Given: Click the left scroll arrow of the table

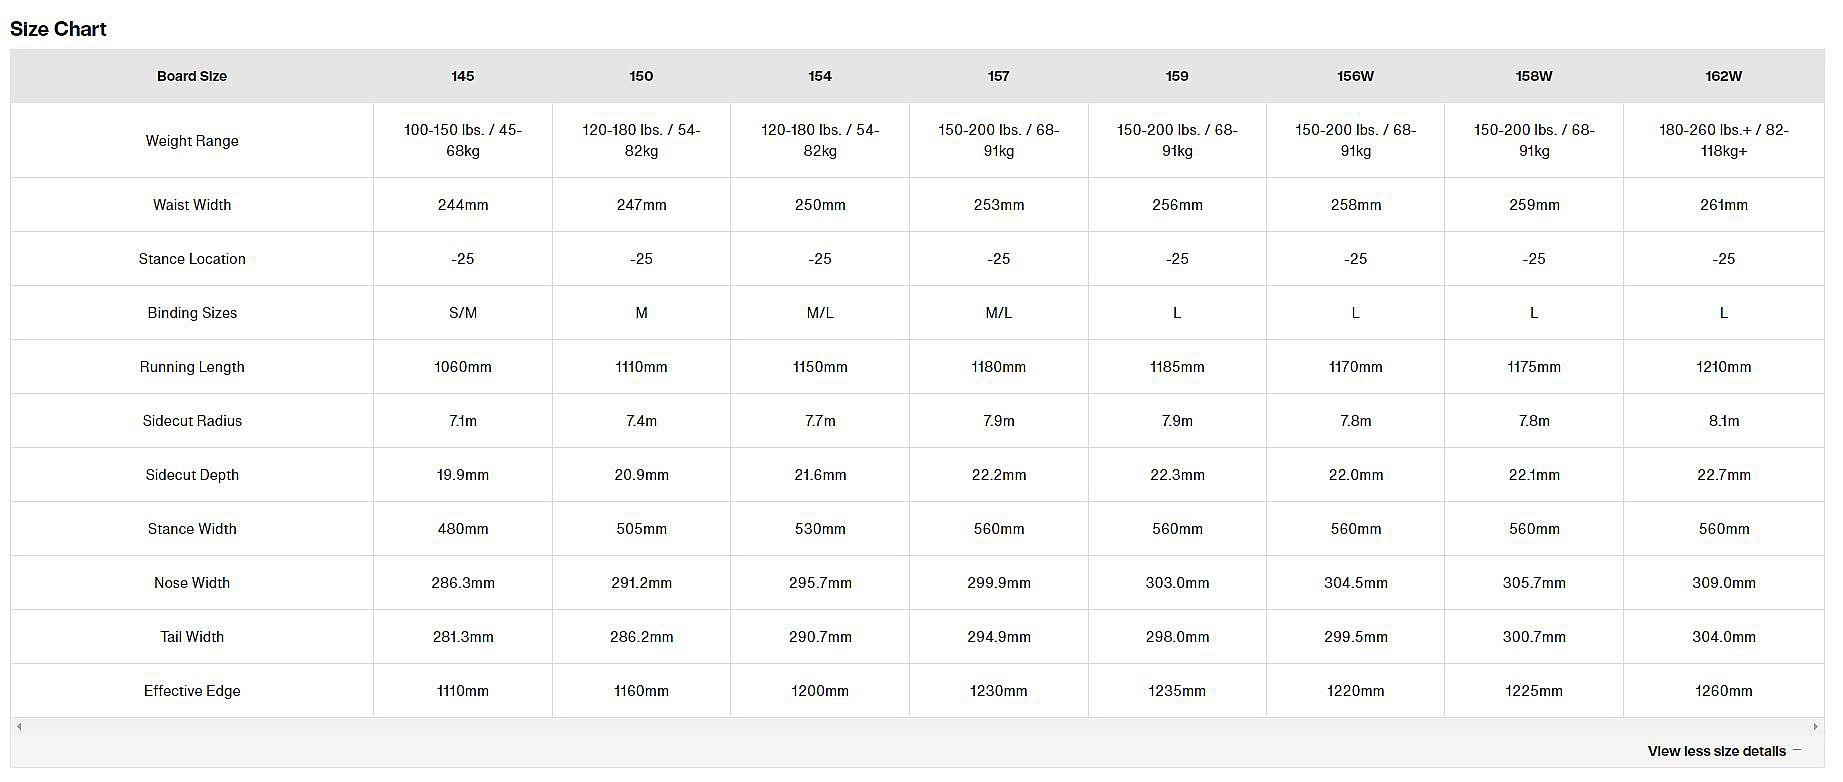Looking at the screenshot, I should (19, 726).
